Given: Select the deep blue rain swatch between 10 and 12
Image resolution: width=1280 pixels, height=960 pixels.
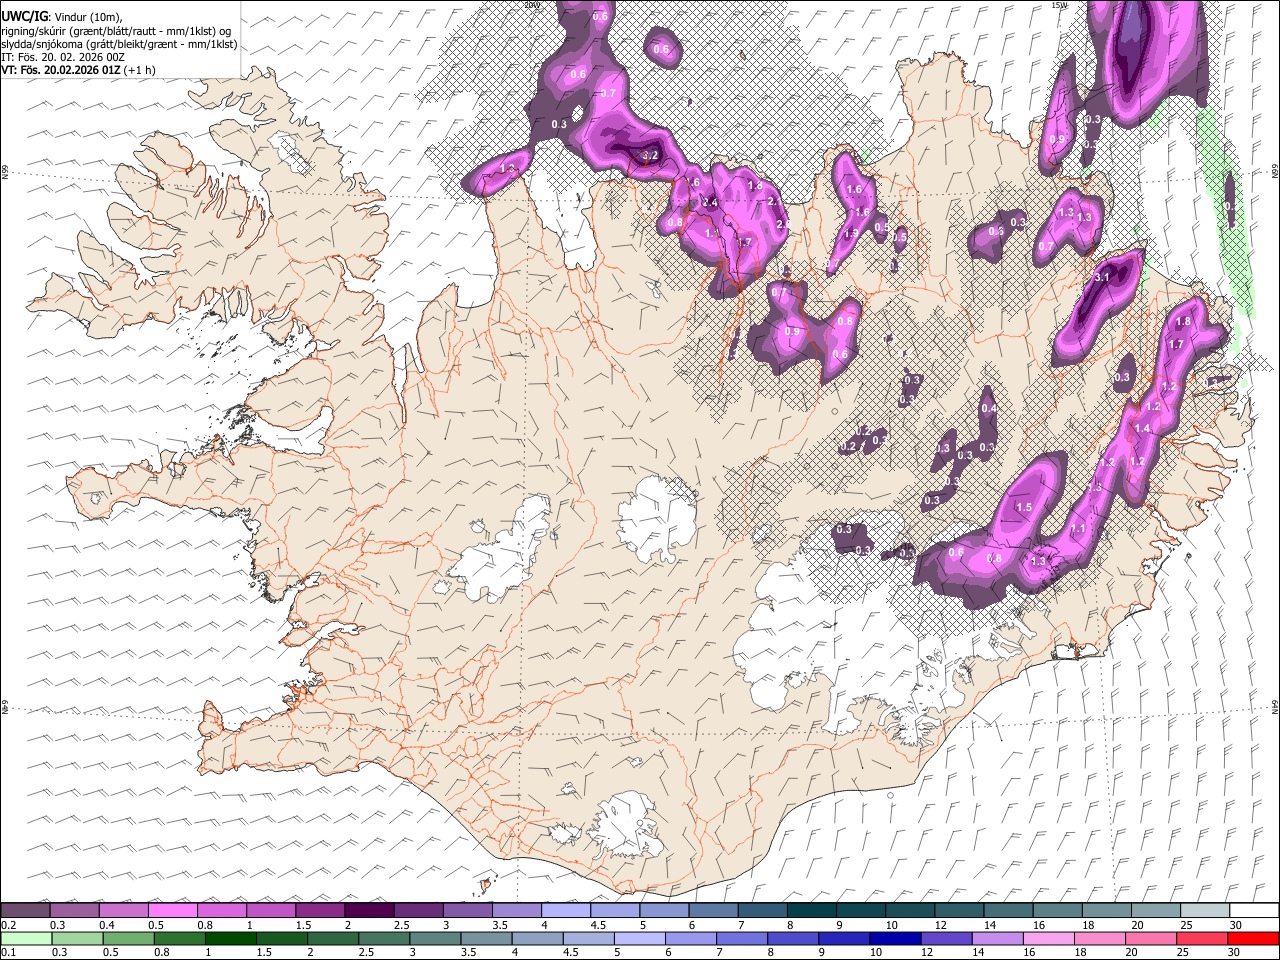Looking at the screenshot, I should click(x=895, y=938).
